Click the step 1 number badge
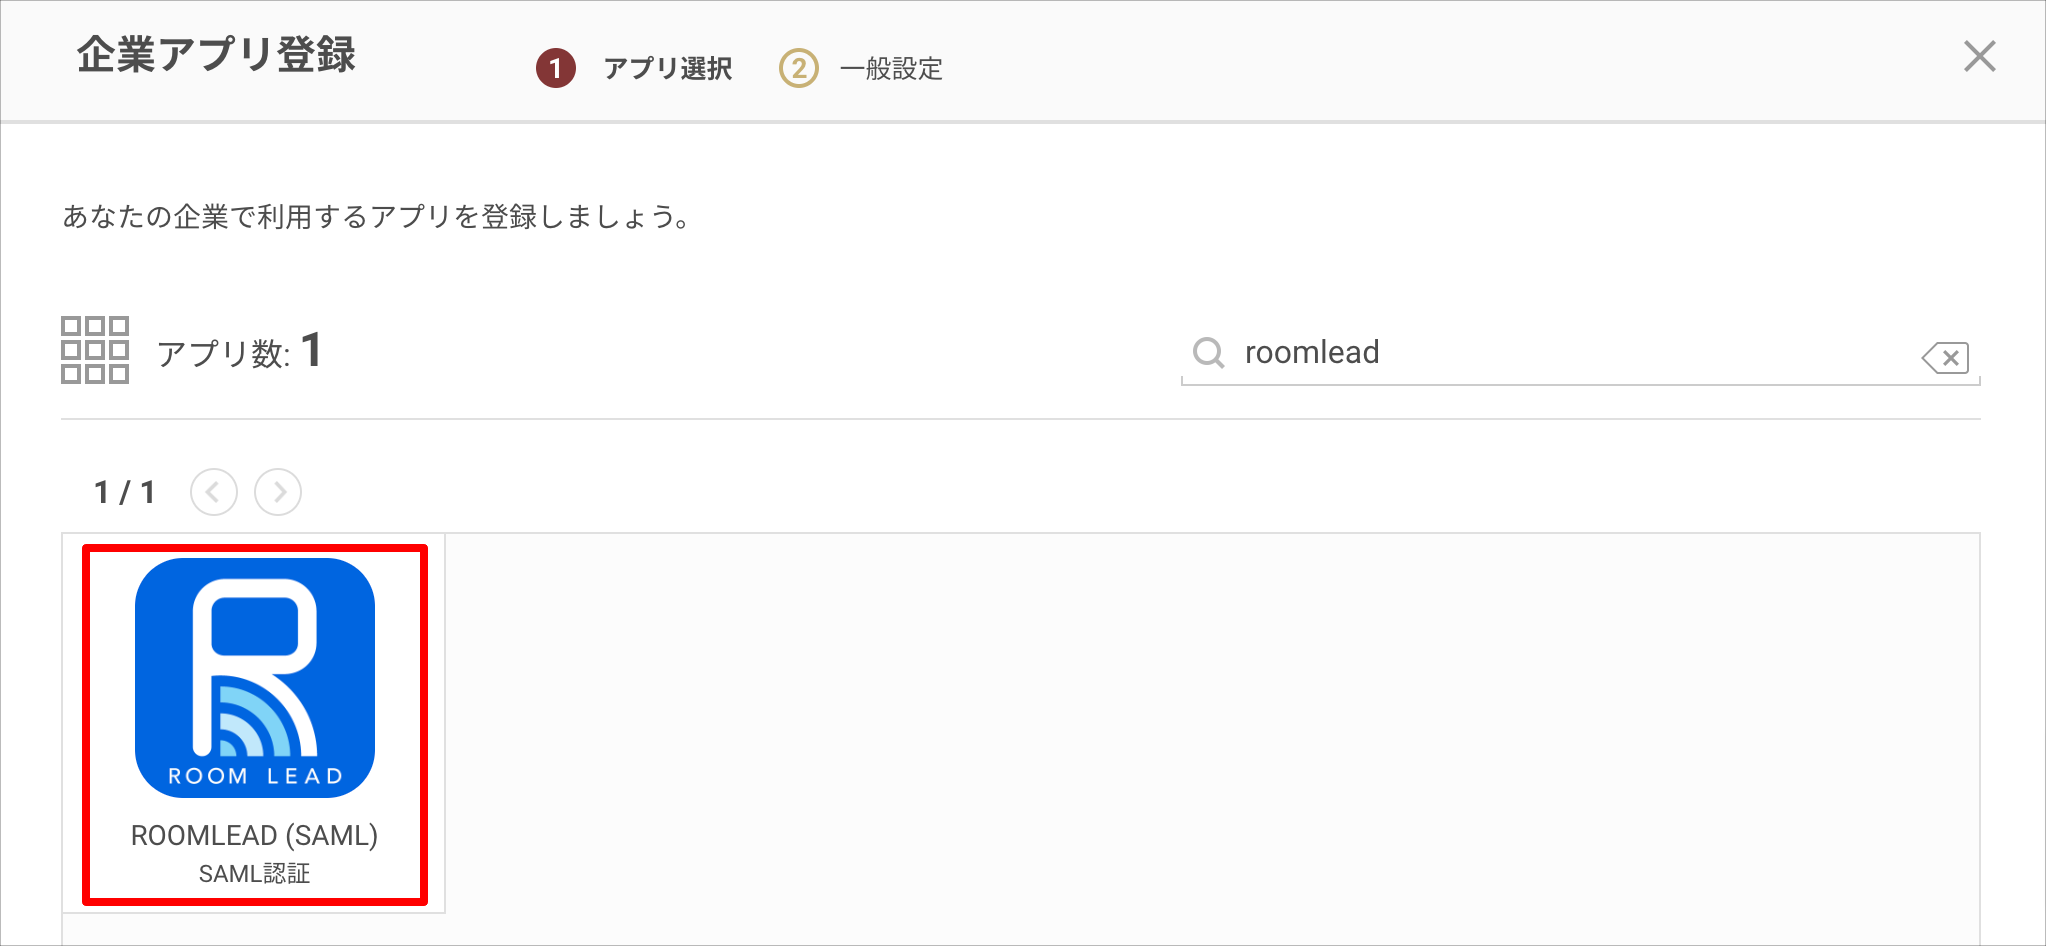 point(556,68)
